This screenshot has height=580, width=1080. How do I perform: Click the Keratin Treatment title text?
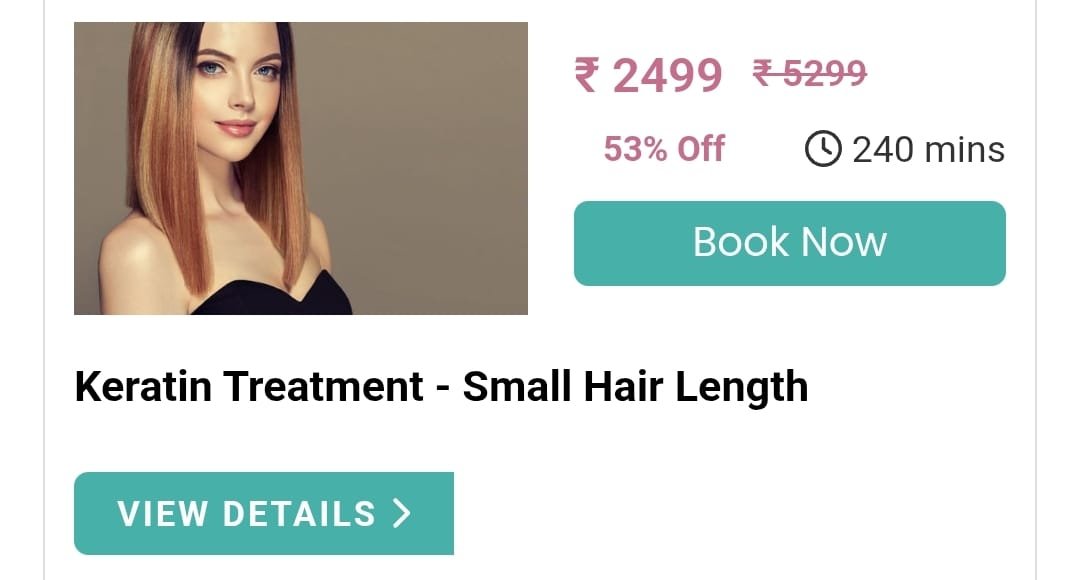pyautogui.click(x=249, y=386)
